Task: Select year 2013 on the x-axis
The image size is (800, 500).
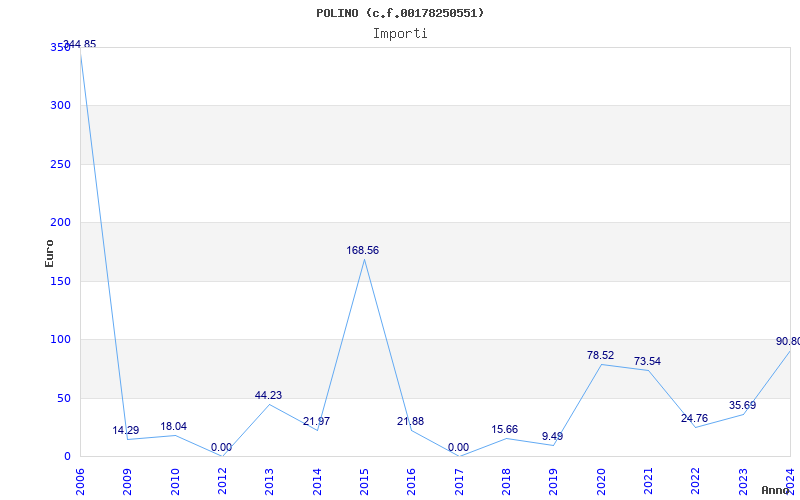Action: tap(269, 481)
